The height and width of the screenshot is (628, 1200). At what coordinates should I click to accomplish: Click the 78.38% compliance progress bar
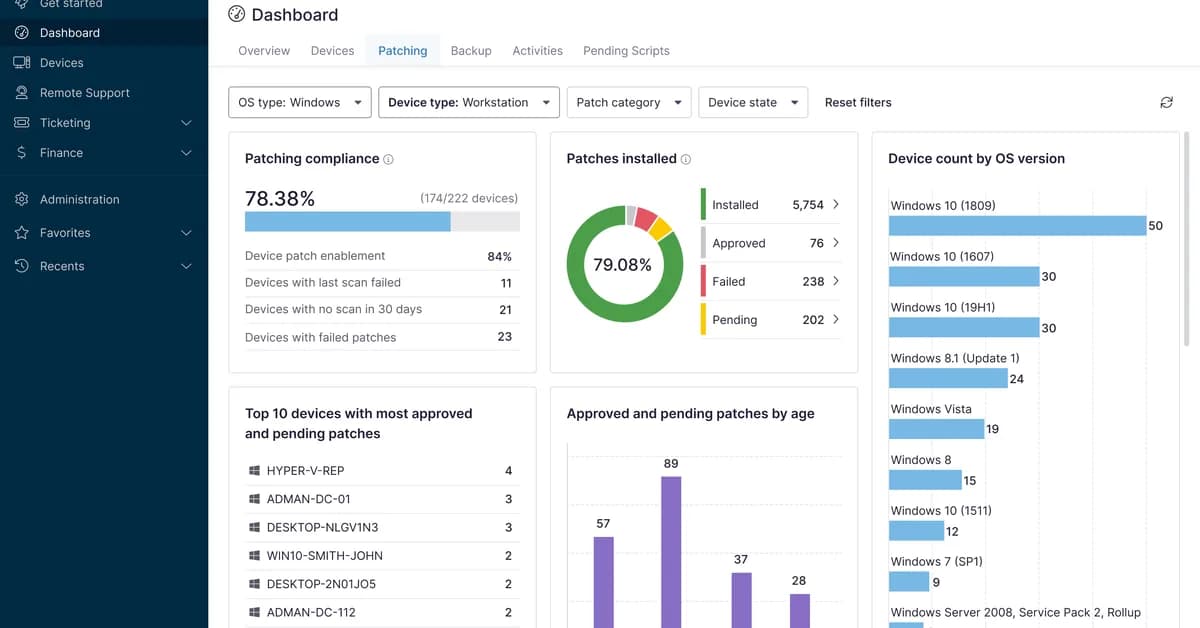[x=382, y=222]
